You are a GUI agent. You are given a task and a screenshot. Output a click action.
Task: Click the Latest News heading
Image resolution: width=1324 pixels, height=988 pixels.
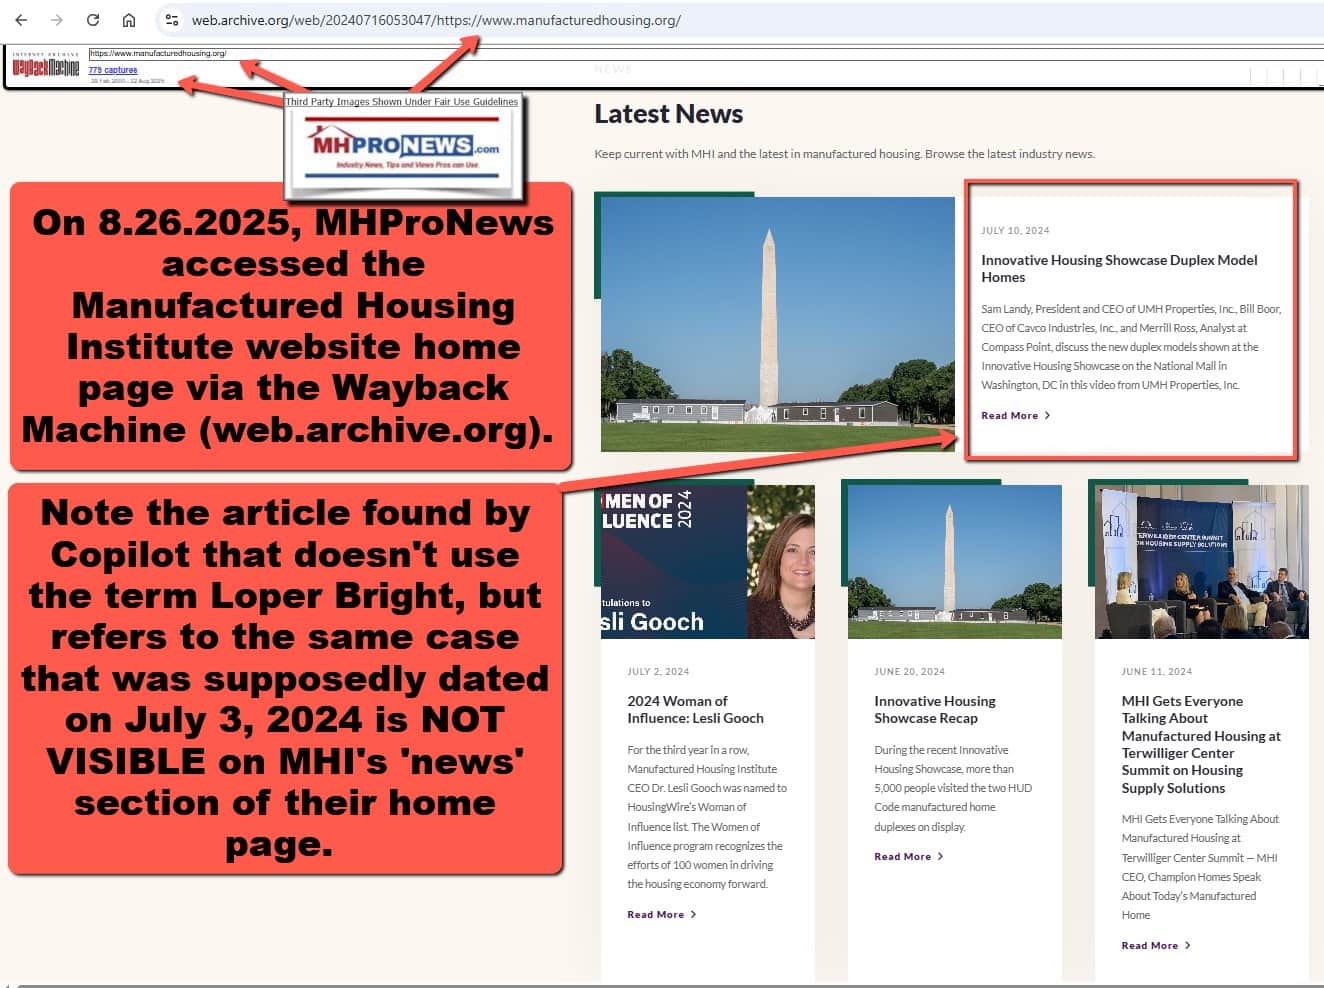pos(668,114)
